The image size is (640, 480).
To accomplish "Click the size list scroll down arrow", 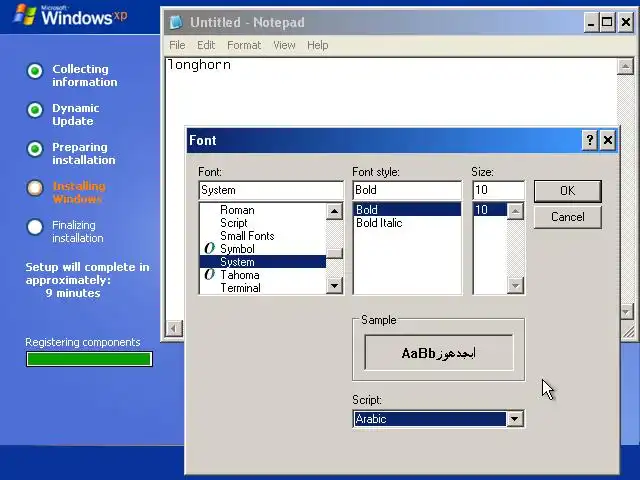I will pyautogui.click(x=516, y=285).
